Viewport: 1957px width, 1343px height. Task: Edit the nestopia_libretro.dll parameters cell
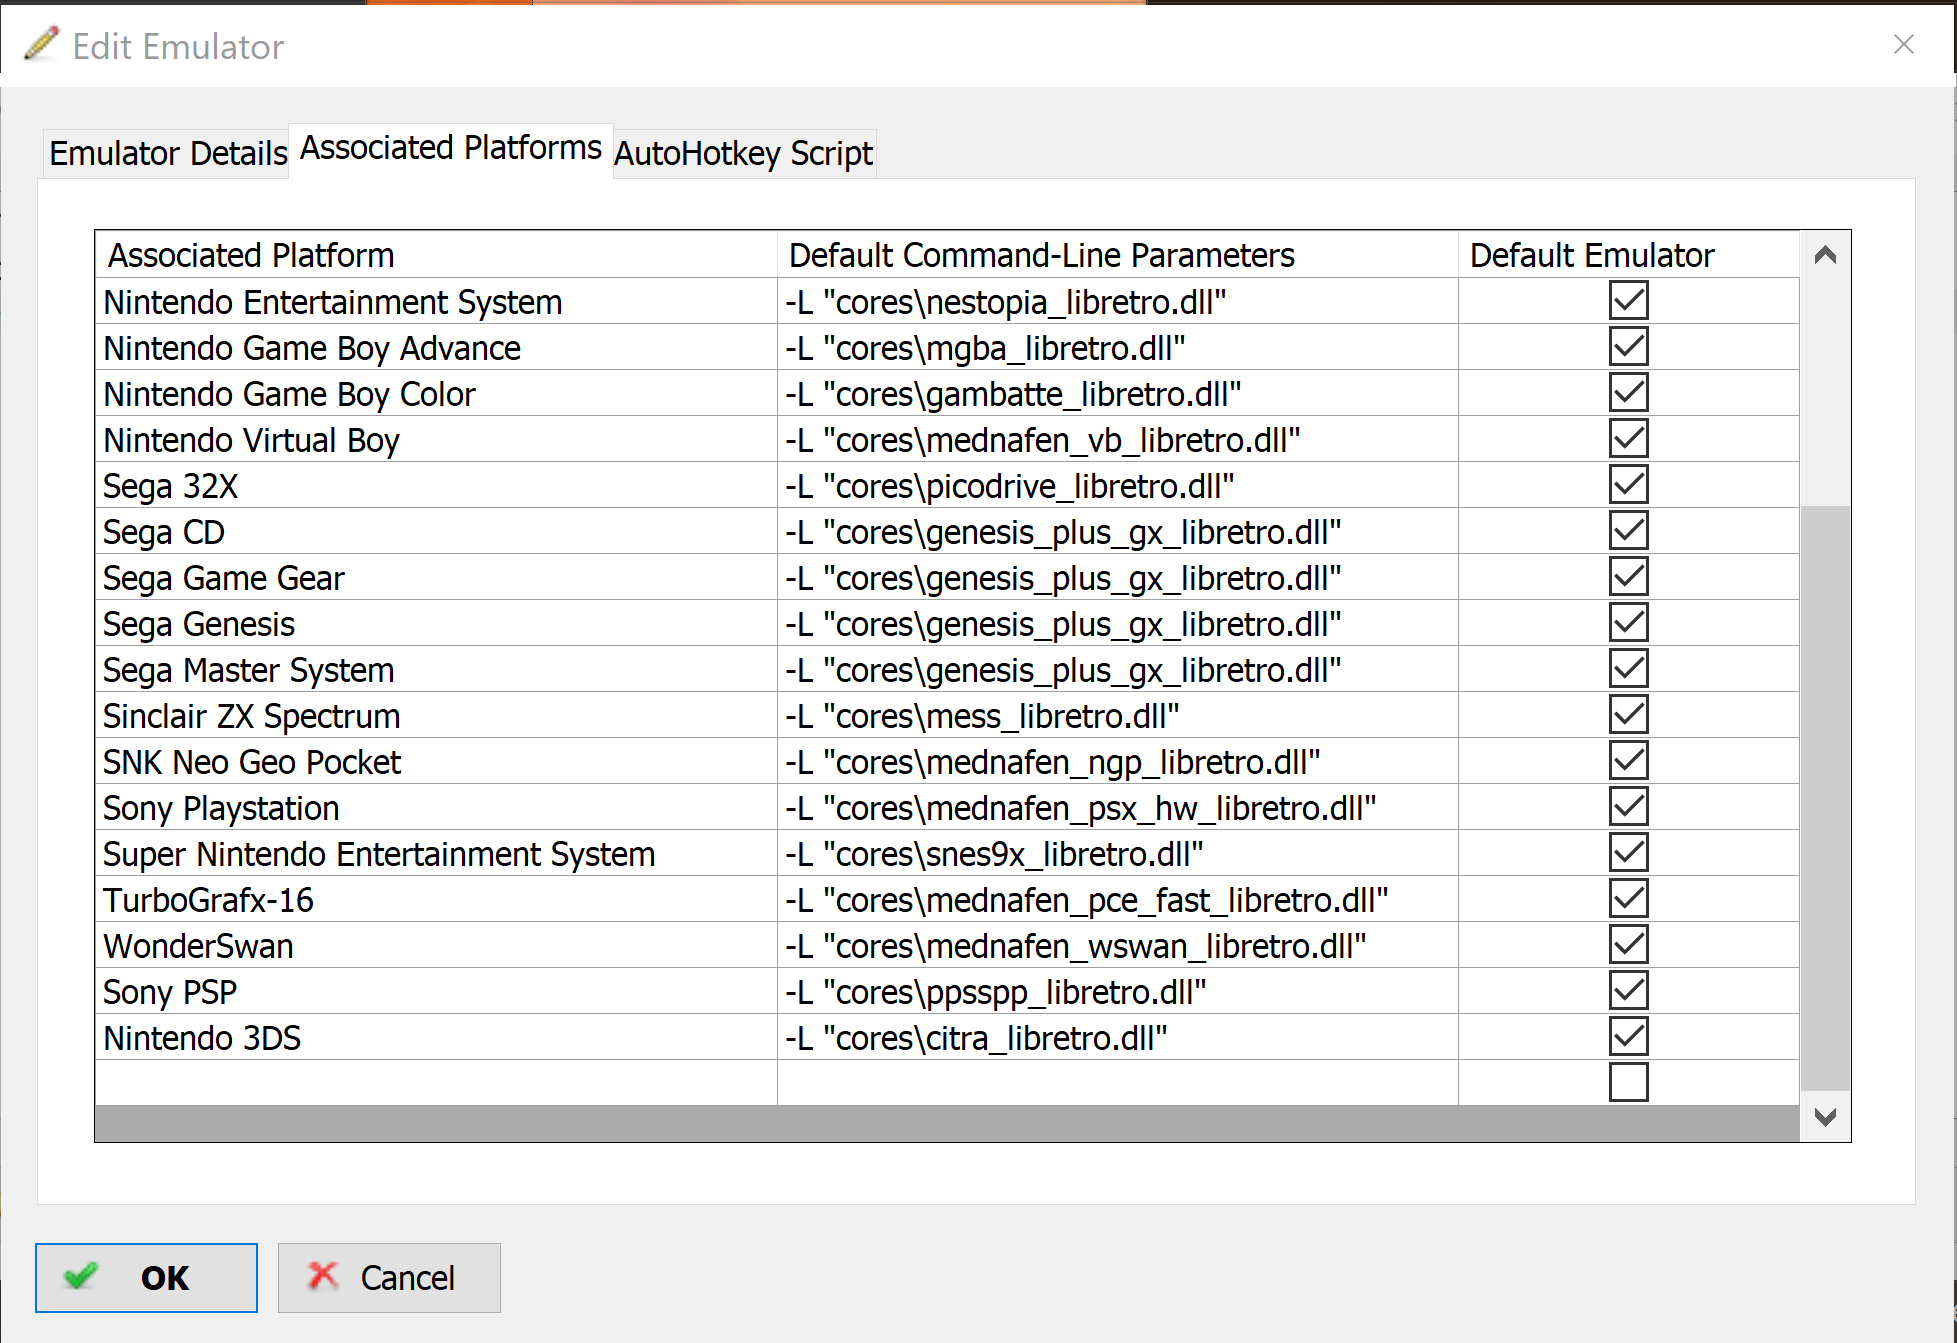1118,301
